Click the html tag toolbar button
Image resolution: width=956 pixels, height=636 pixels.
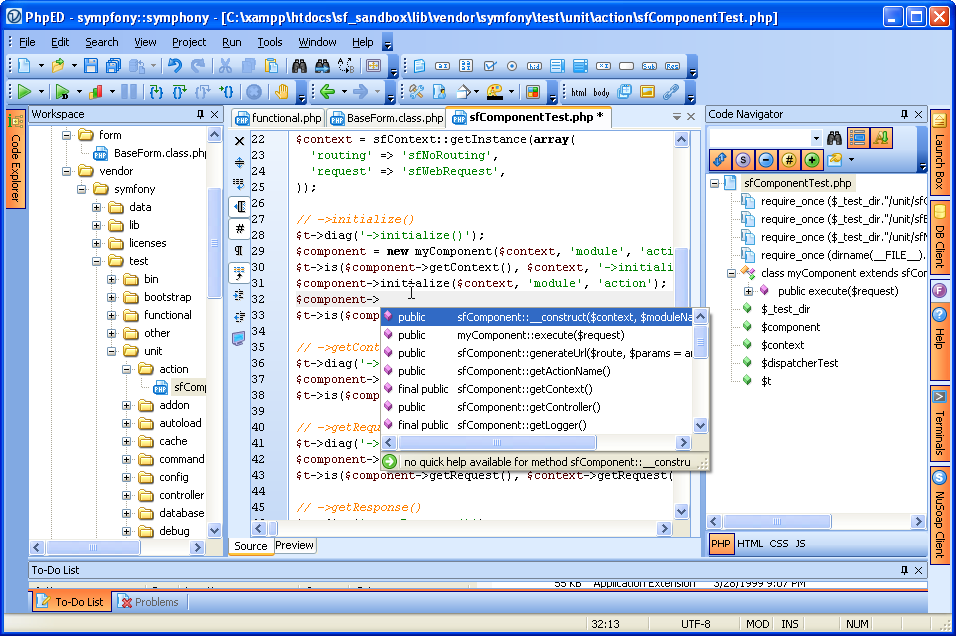[579, 92]
